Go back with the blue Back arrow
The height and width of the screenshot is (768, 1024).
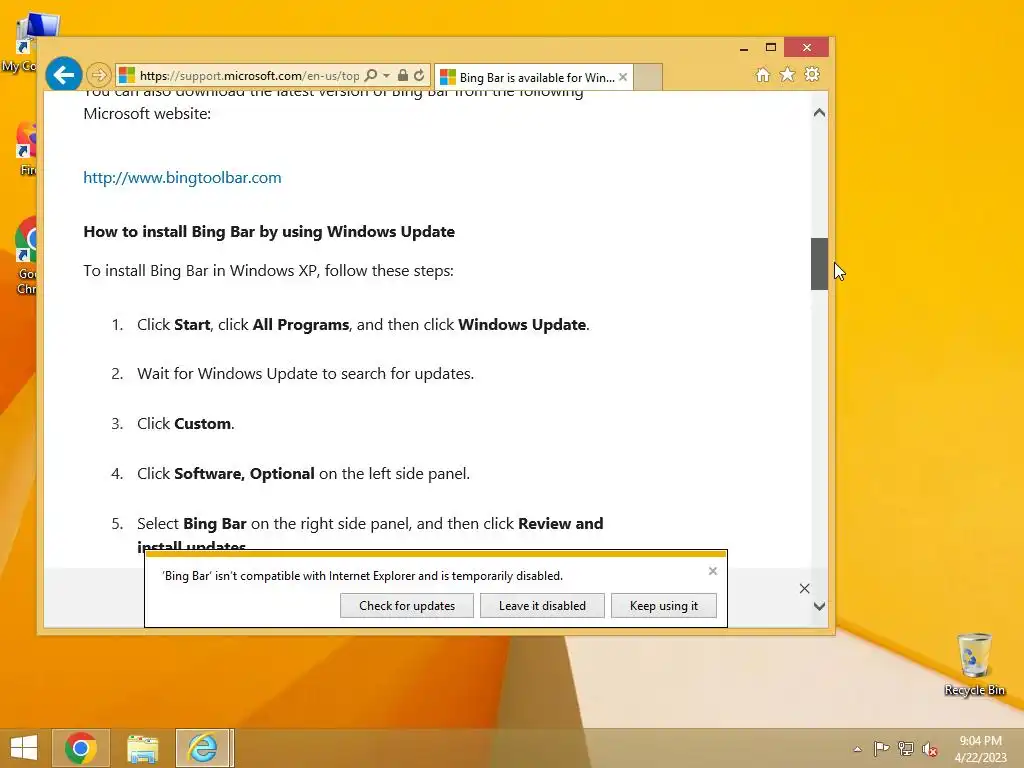pyautogui.click(x=63, y=75)
